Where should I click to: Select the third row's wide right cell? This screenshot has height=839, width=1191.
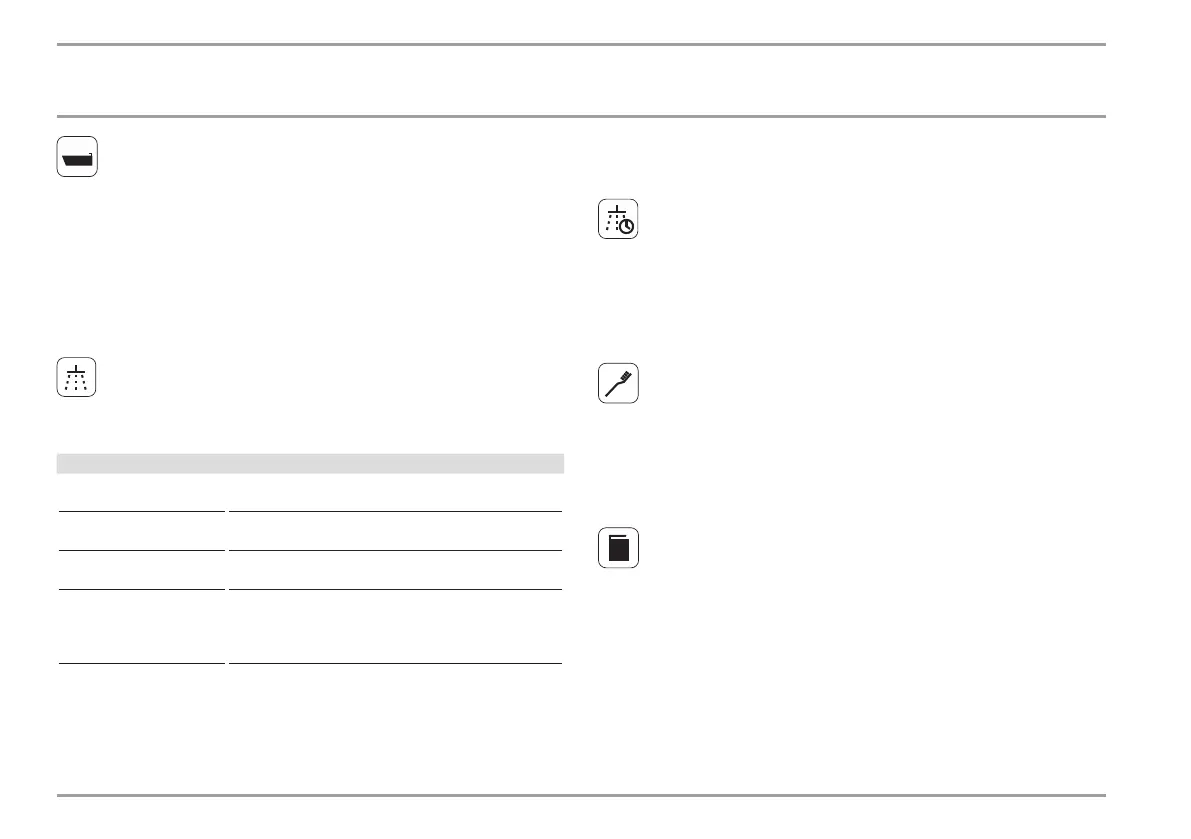(395, 570)
